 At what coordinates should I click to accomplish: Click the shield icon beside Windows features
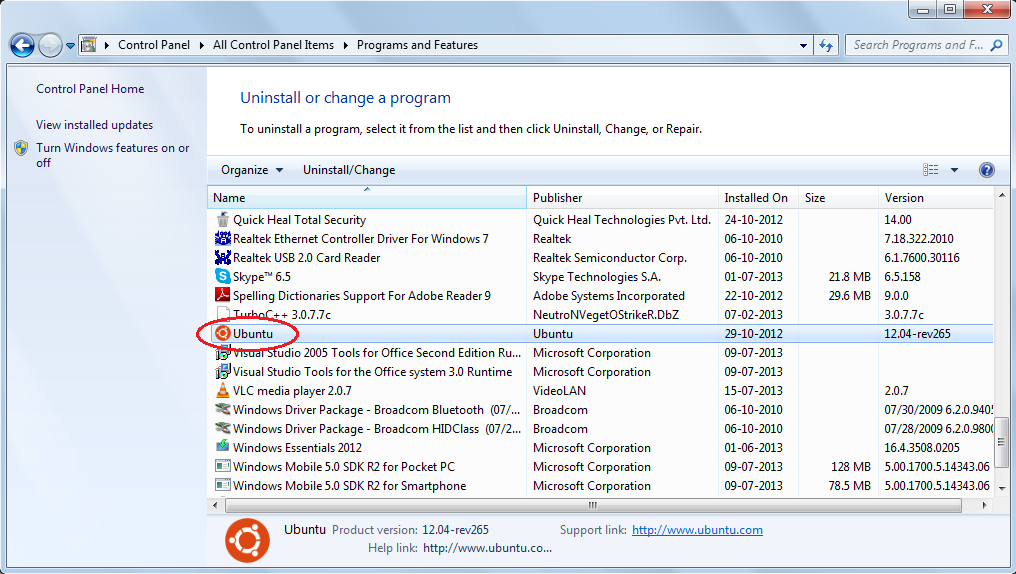21,148
